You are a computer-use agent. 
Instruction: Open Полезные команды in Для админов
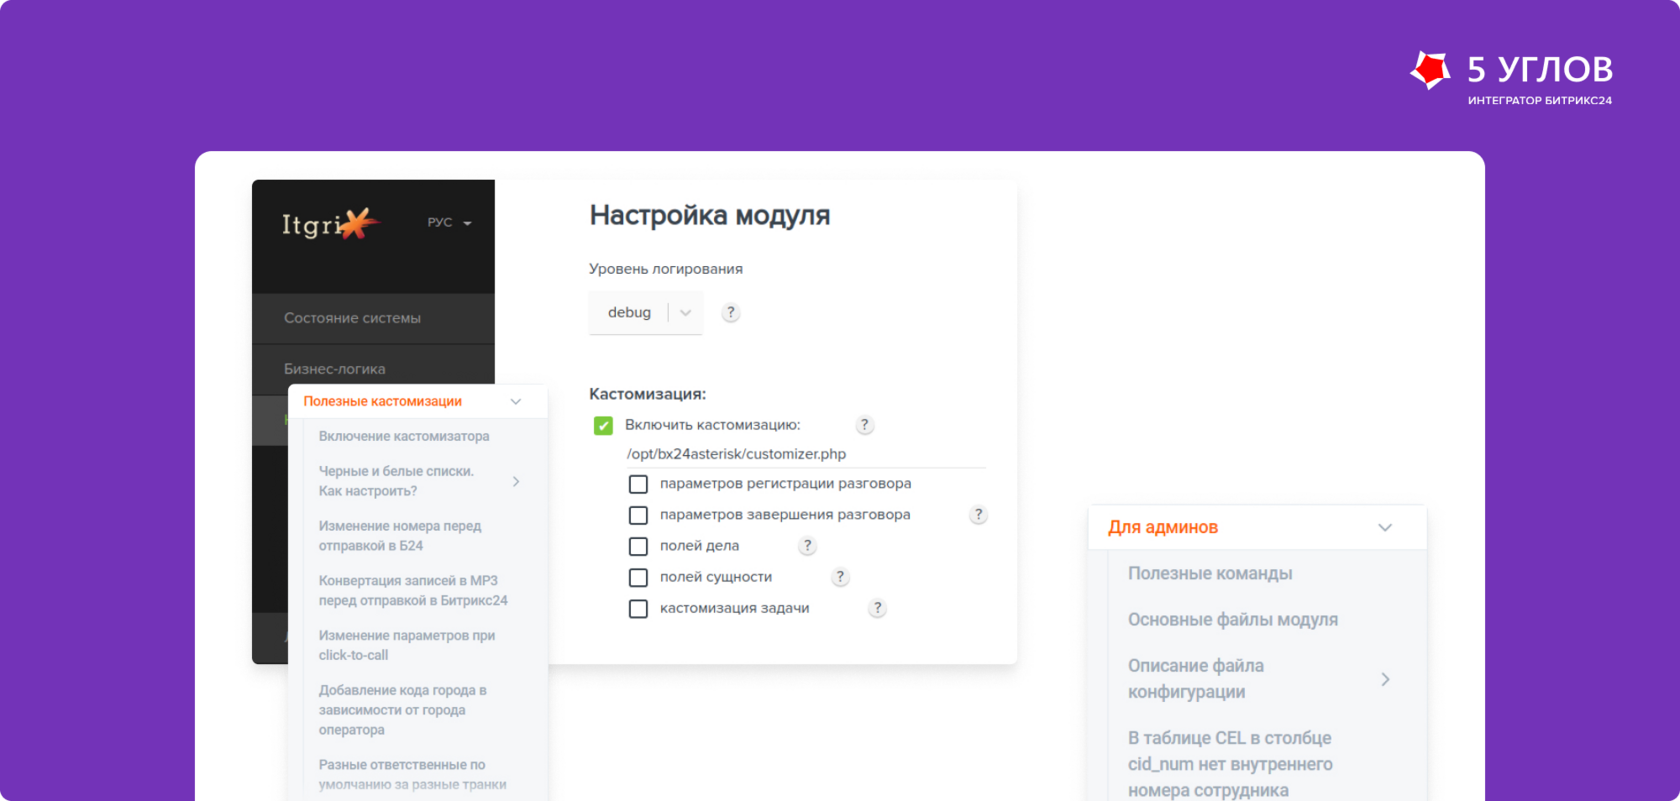pyautogui.click(x=1210, y=573)
